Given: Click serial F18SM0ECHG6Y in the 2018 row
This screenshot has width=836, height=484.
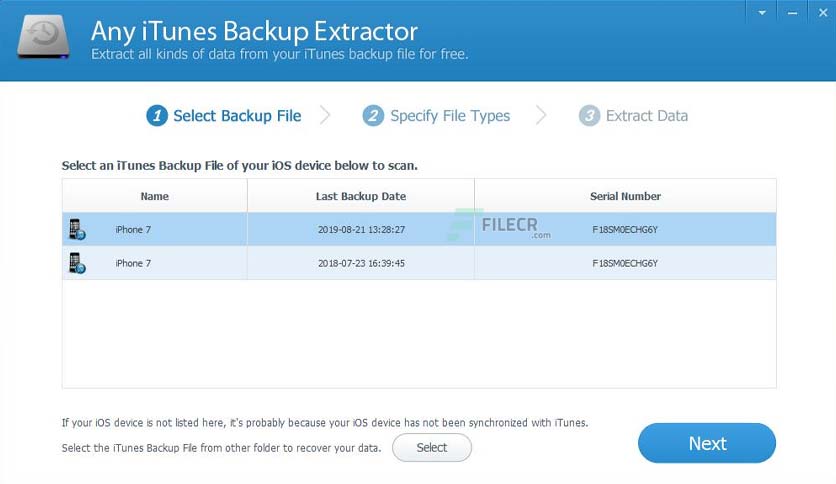Looking at the screenshot, I should pos(625,263).
